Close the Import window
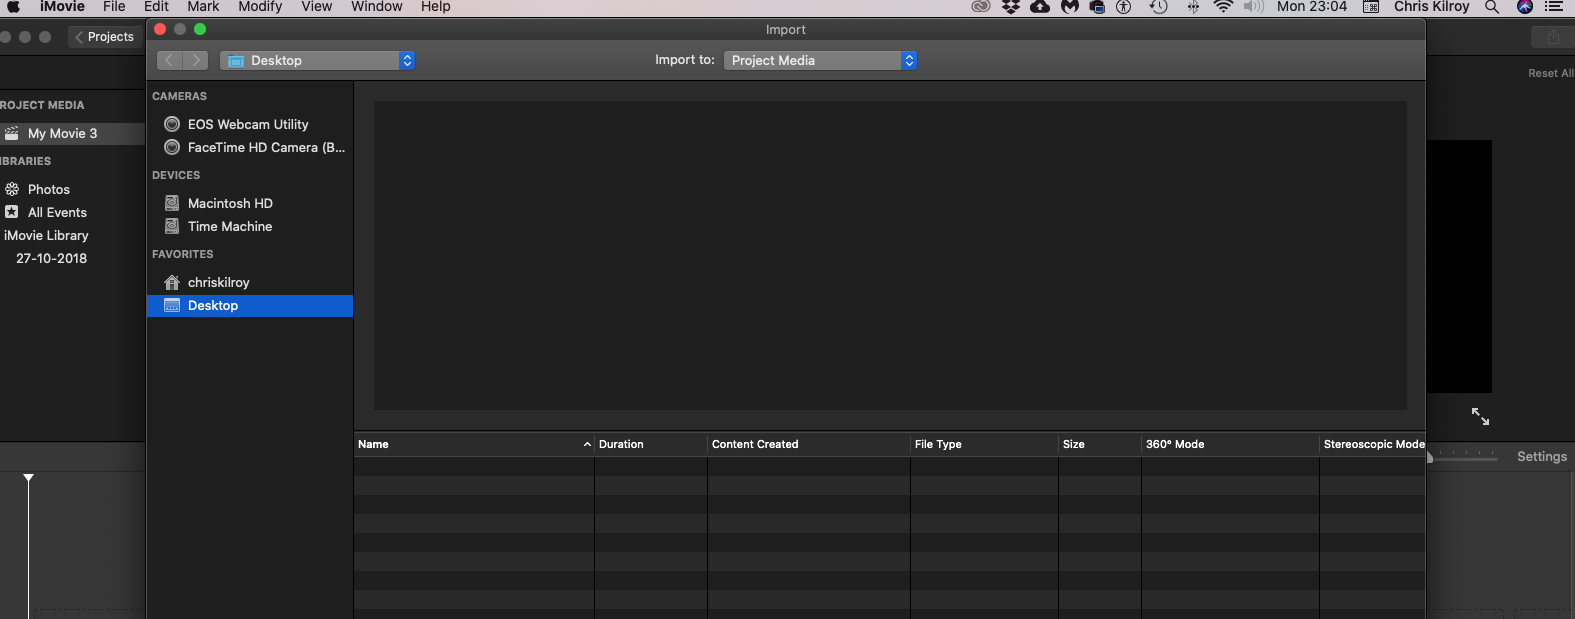This screenshot has width=1575, height=619. [x=160, y=29]
